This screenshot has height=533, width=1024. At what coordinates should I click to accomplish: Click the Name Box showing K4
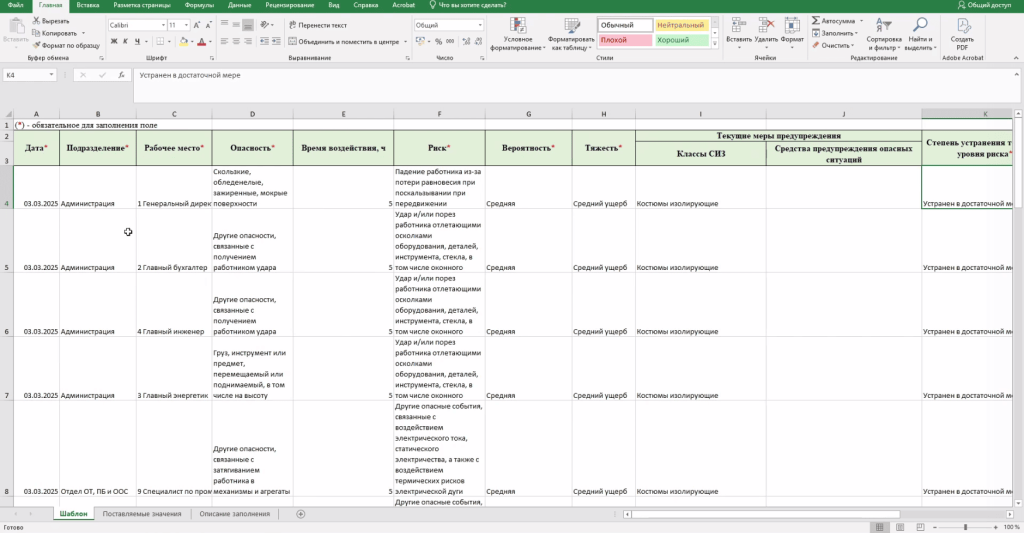[29, 75]
